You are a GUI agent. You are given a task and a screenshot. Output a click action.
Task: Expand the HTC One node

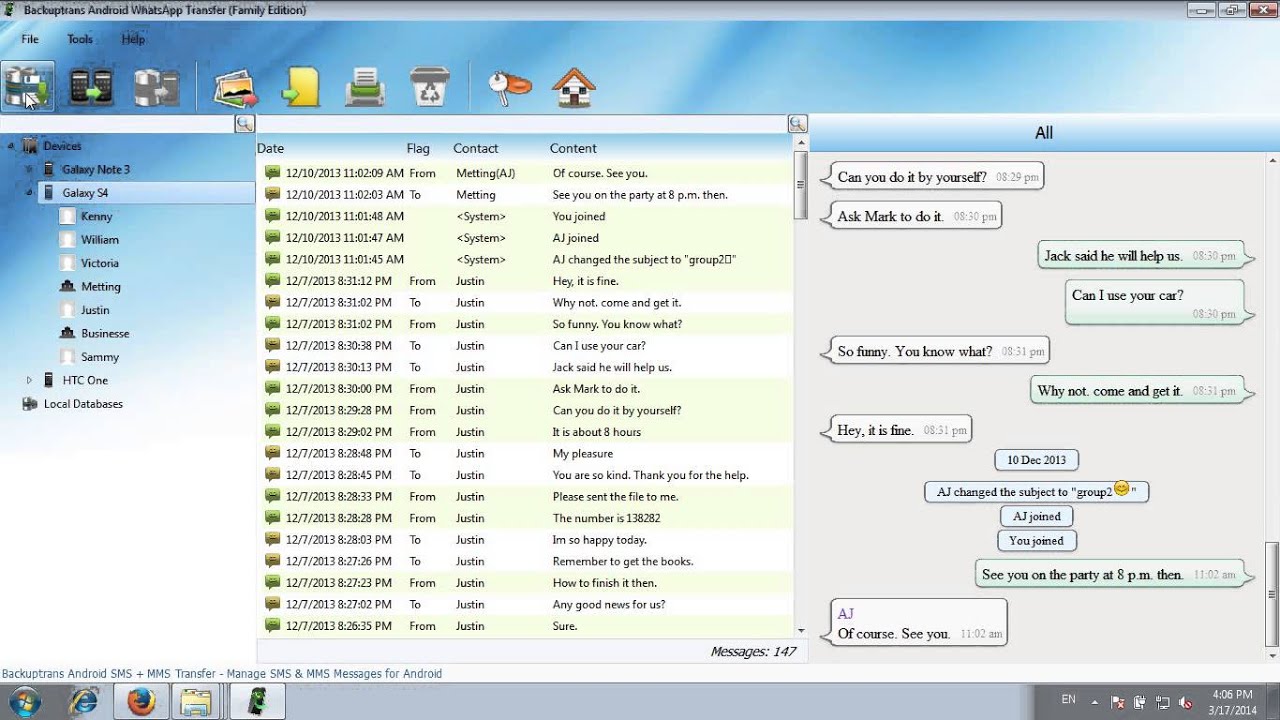pyautogui.click(x=29, y=380)
